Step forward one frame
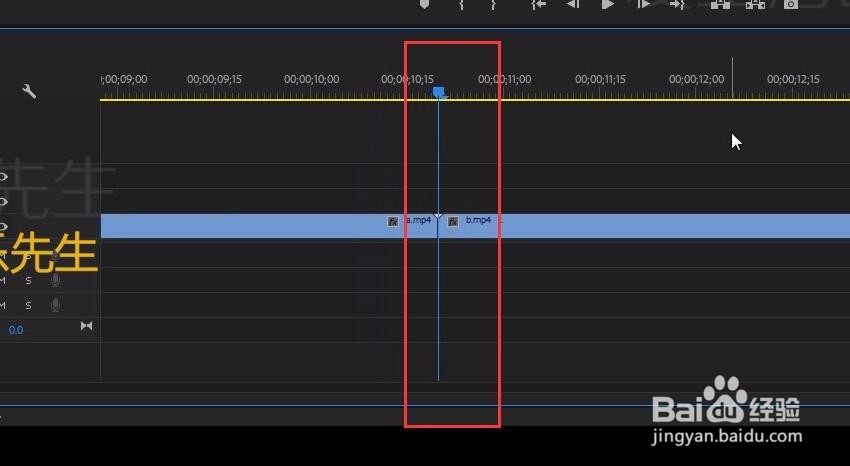Viewport: 850px width, 466px height. (643, 4)
